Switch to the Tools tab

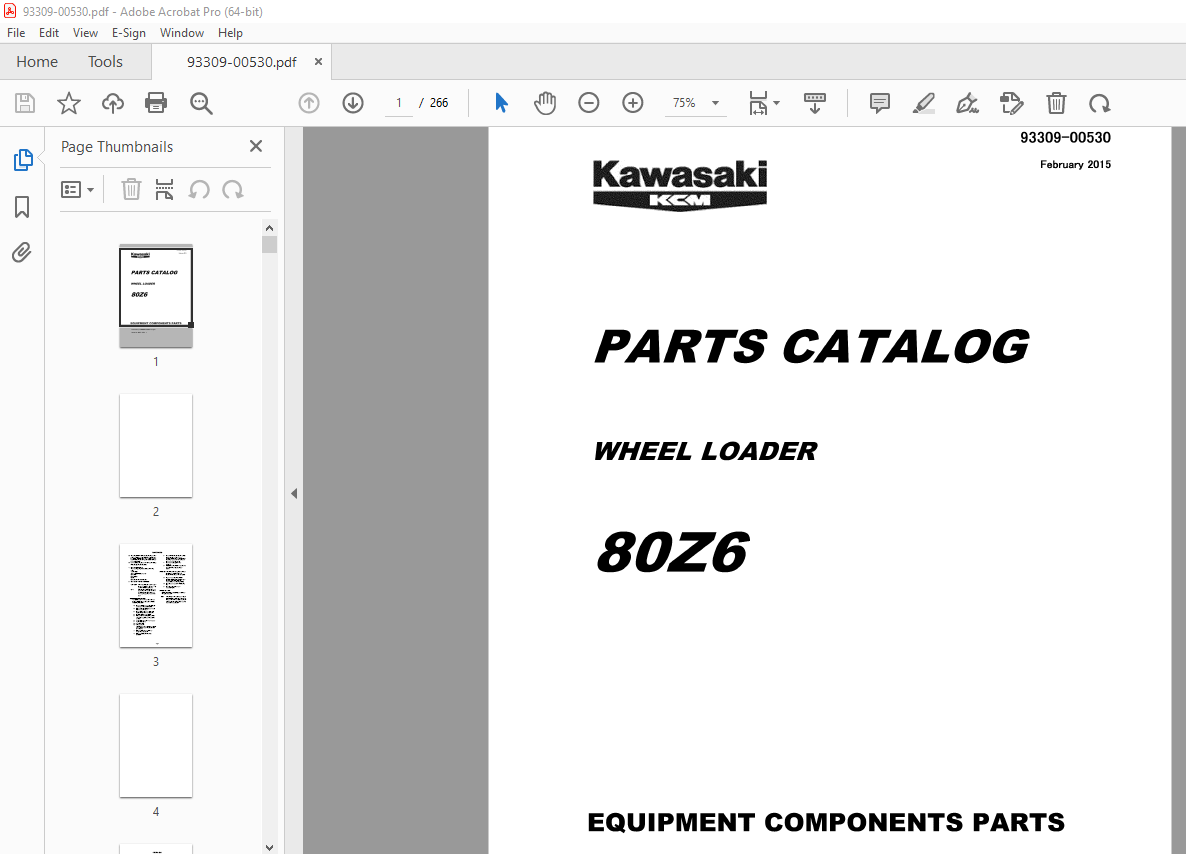tap(105, 61)
